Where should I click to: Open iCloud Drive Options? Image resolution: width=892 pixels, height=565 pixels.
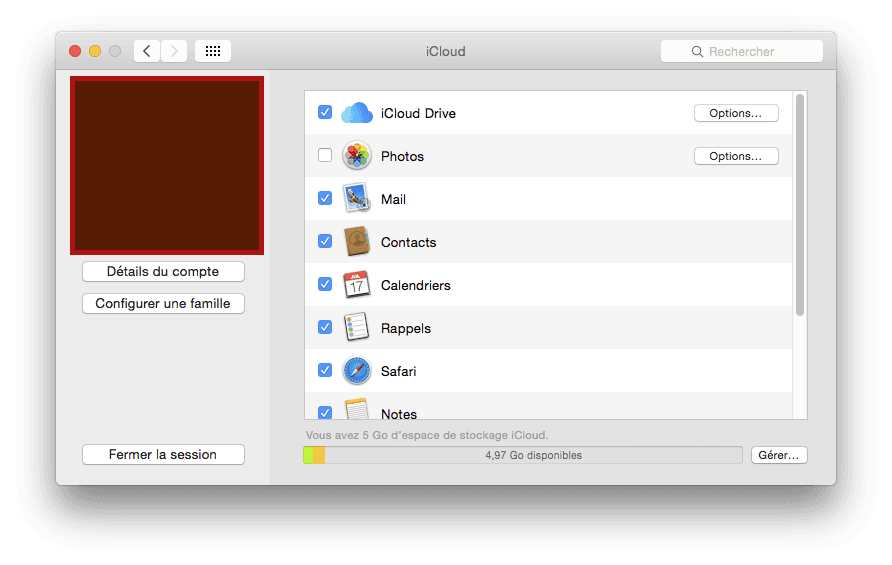coord(736,113)
